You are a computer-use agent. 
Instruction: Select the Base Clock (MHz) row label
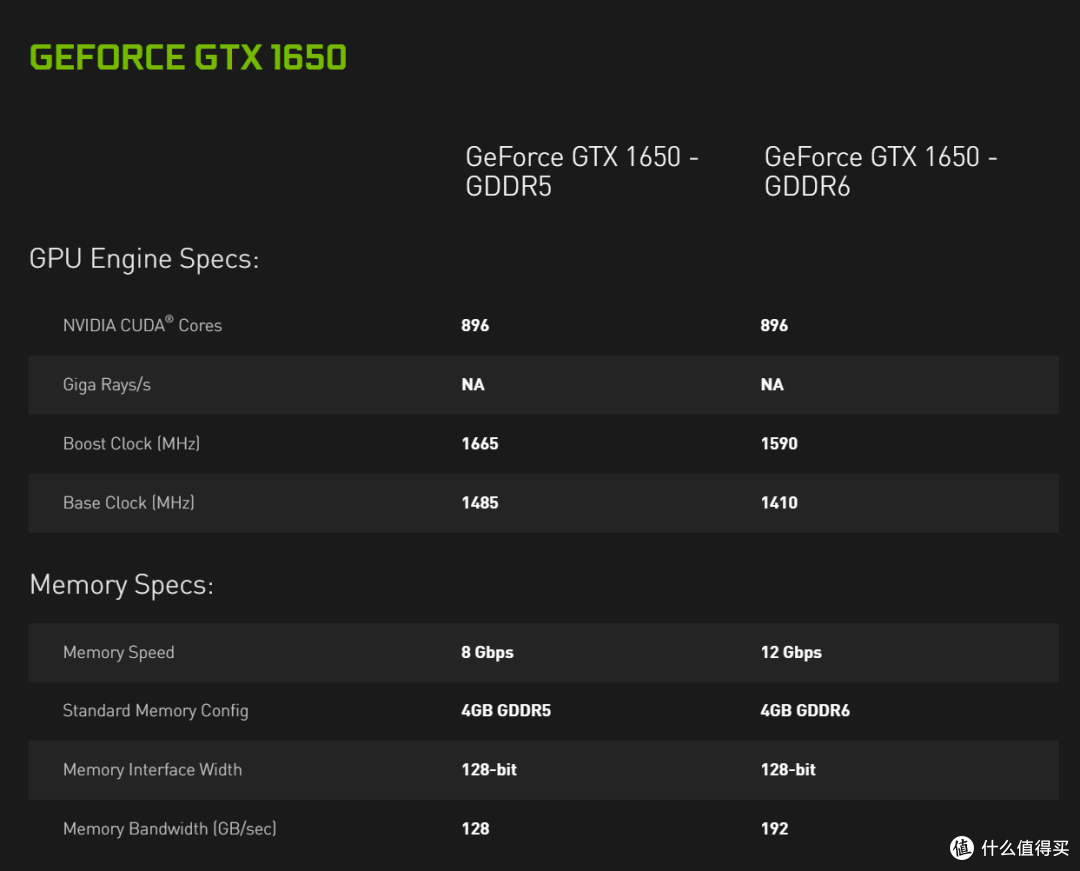point(129,503)
